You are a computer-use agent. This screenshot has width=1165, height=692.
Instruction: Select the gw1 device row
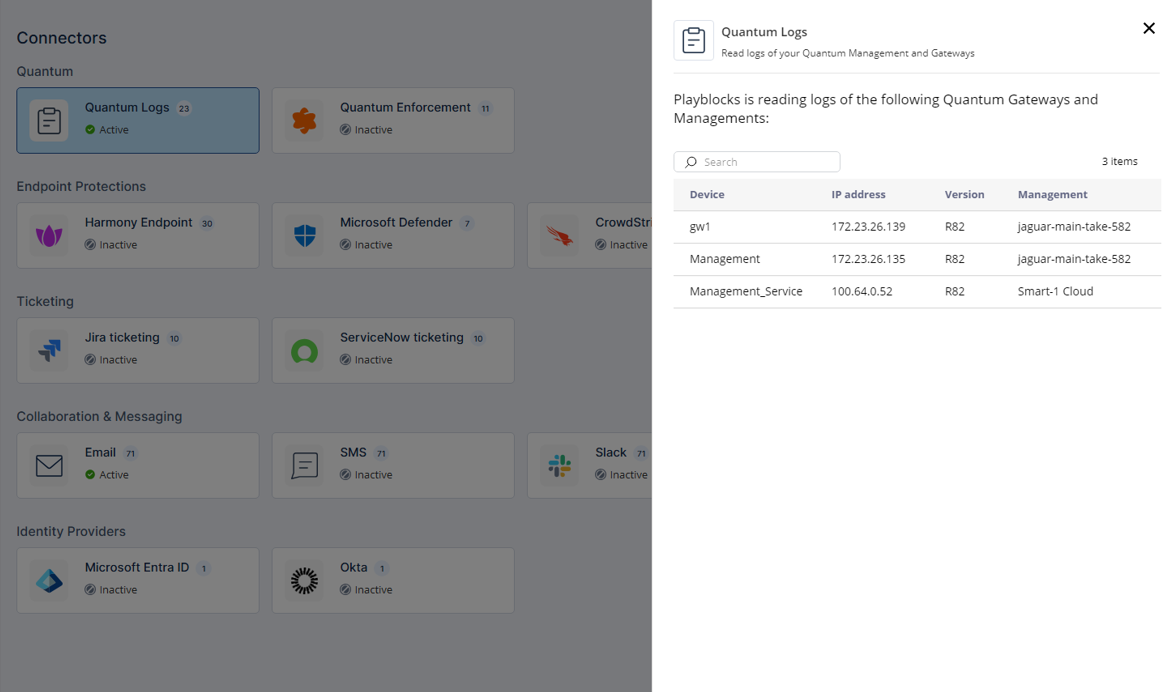pyautogui.click(x=917, y=227)
